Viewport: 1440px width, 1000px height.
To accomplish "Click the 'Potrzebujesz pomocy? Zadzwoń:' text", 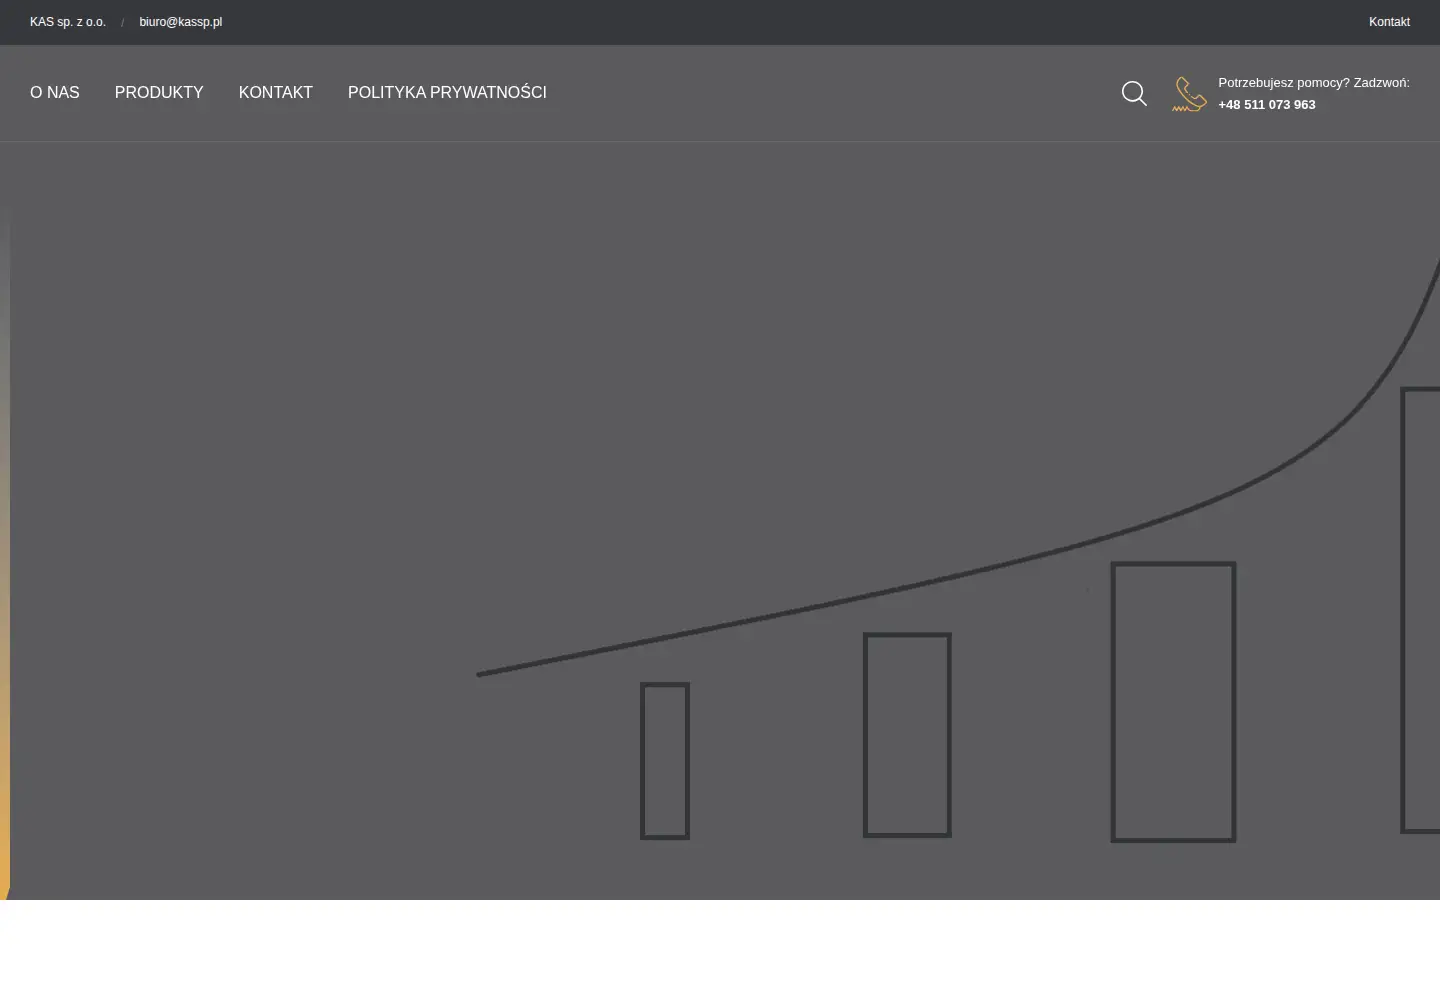I will click(x=1314, y=83).
